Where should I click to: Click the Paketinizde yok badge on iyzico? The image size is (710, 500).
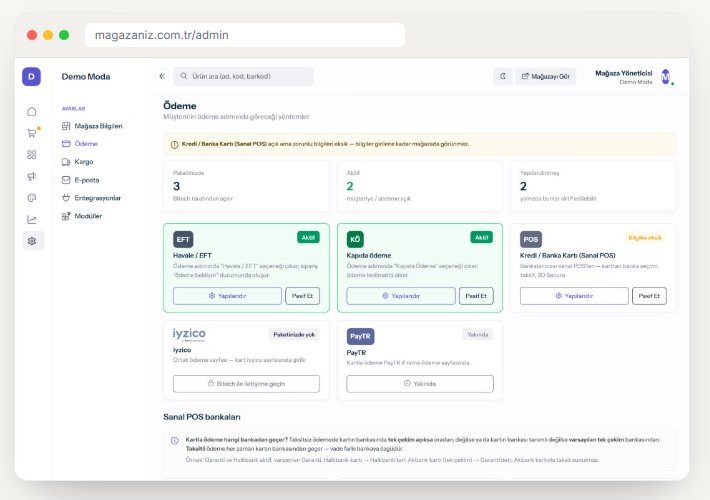click(294, 334)
